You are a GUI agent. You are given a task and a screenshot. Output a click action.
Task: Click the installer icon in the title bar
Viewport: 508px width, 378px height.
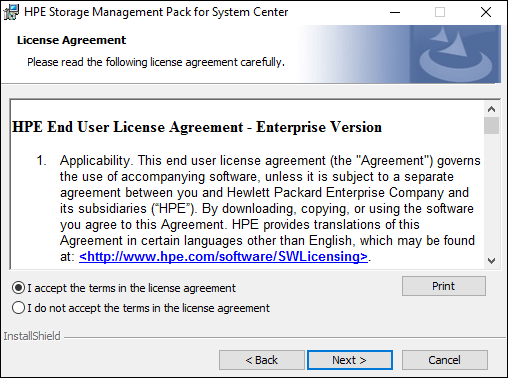pos(11,12)
